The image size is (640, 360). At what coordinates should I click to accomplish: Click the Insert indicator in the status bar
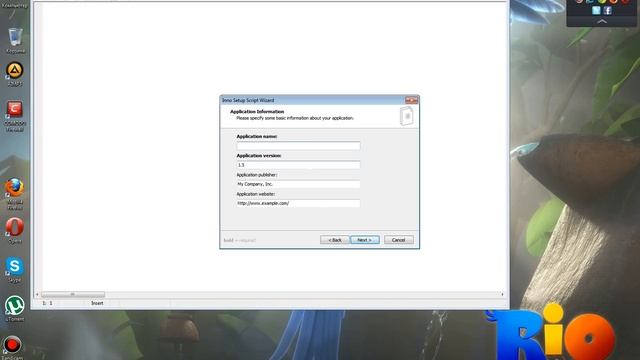pyautogui.click(x=97, y=303)
